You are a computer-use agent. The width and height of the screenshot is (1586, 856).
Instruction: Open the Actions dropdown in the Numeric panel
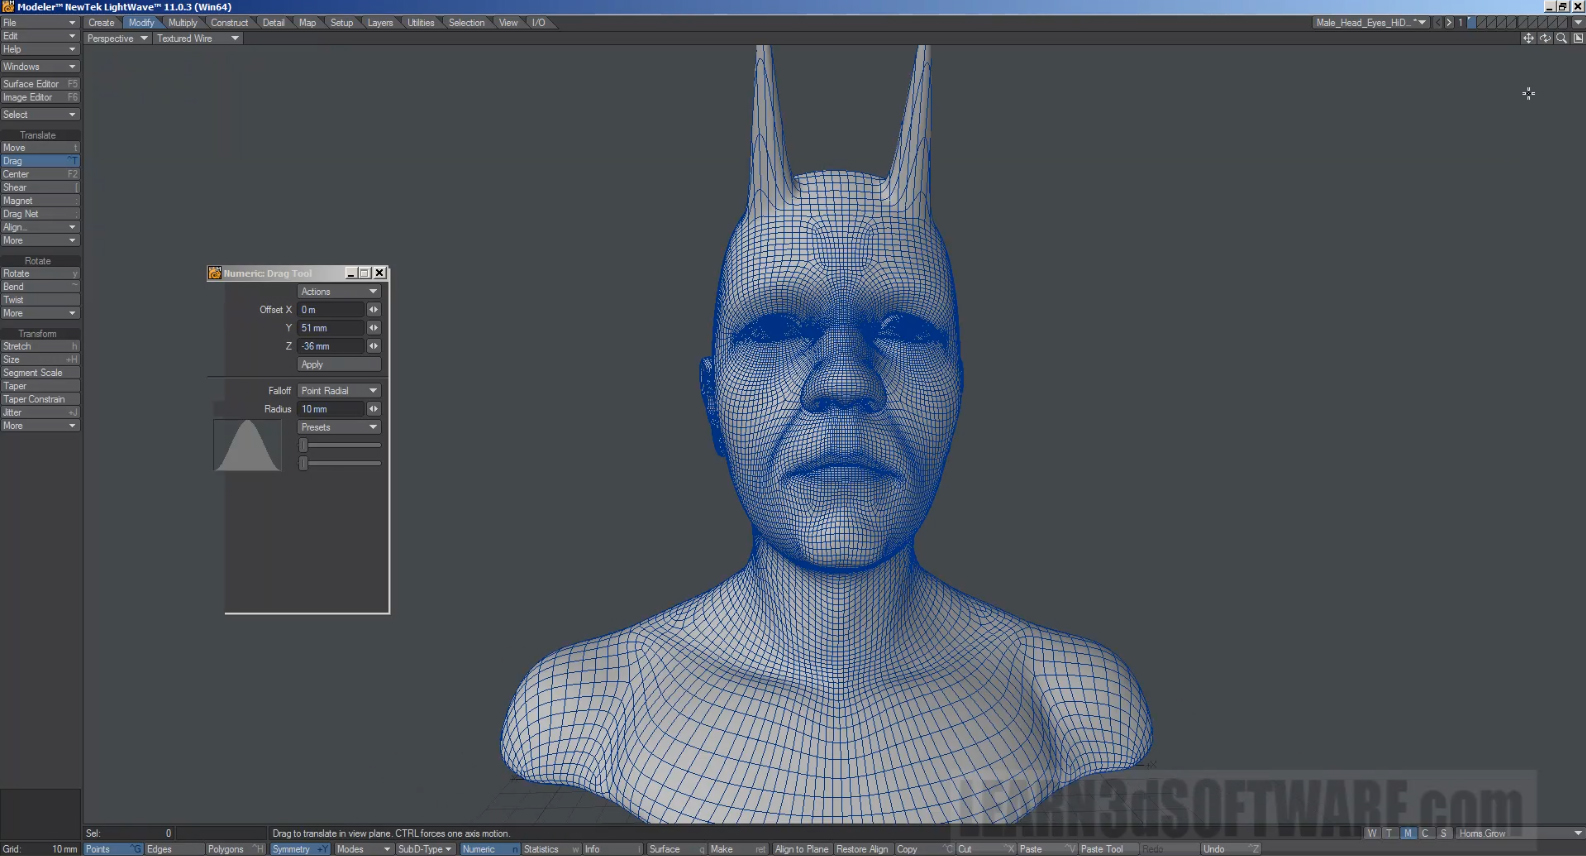[339, 292]
